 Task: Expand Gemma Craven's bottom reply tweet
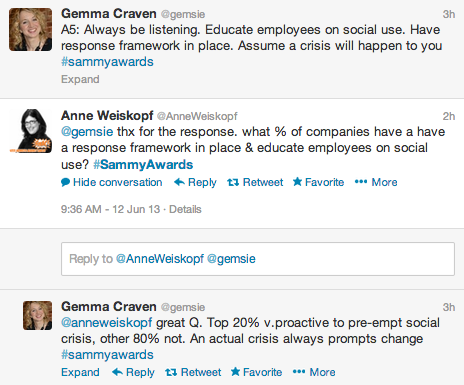[80, 372]
